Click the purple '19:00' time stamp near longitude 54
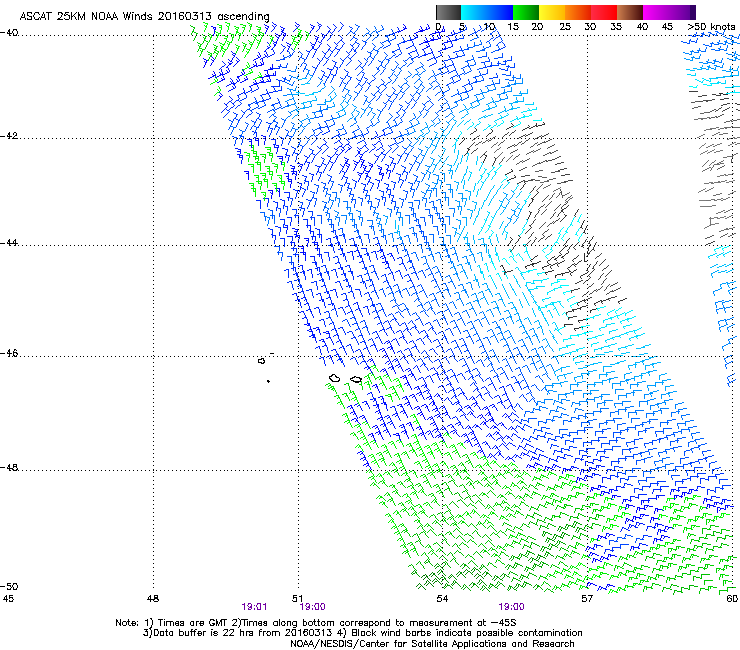This screenshot has height=650, width=740. pyautogui.click(x=512, y=607)
